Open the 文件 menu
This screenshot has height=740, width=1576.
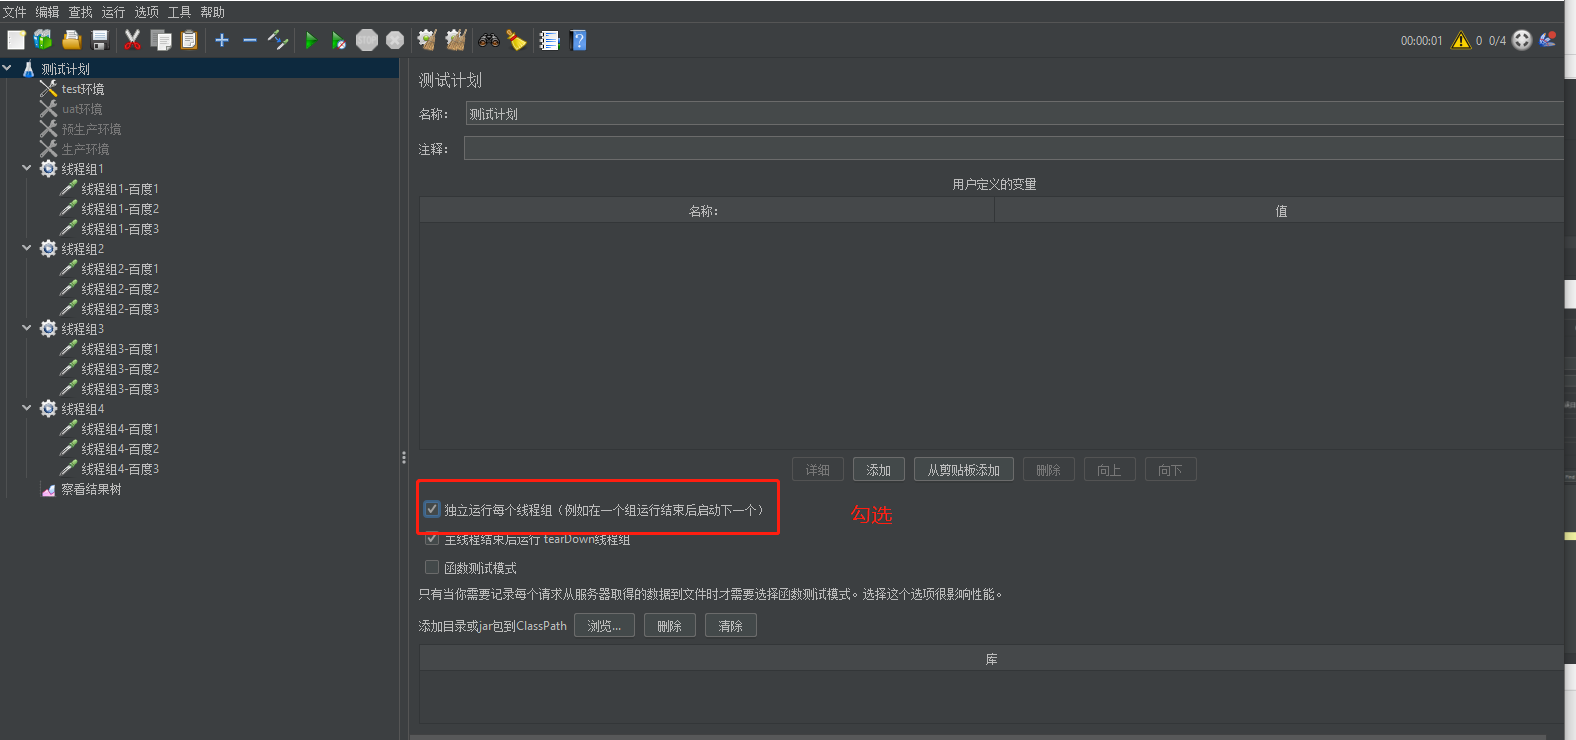(14, 12)
